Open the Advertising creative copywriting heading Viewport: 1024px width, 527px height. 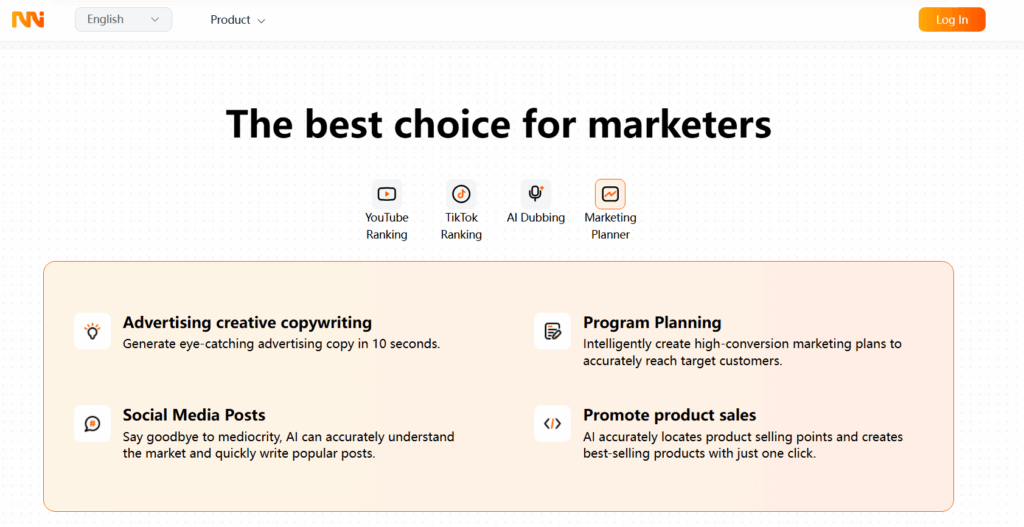coord(248,323)
